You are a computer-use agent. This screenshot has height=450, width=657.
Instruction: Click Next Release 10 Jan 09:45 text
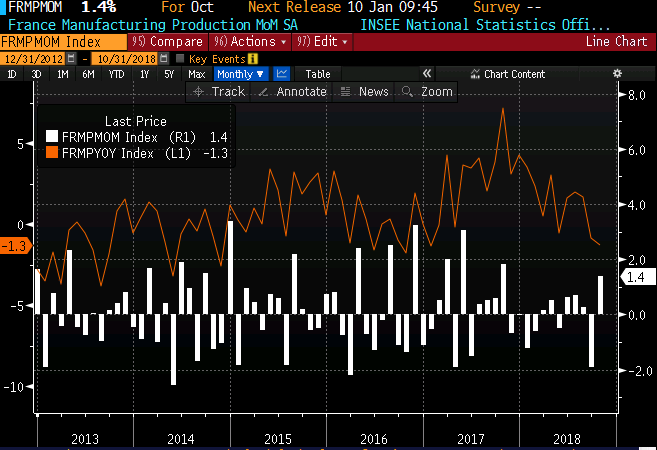[343, 7]
